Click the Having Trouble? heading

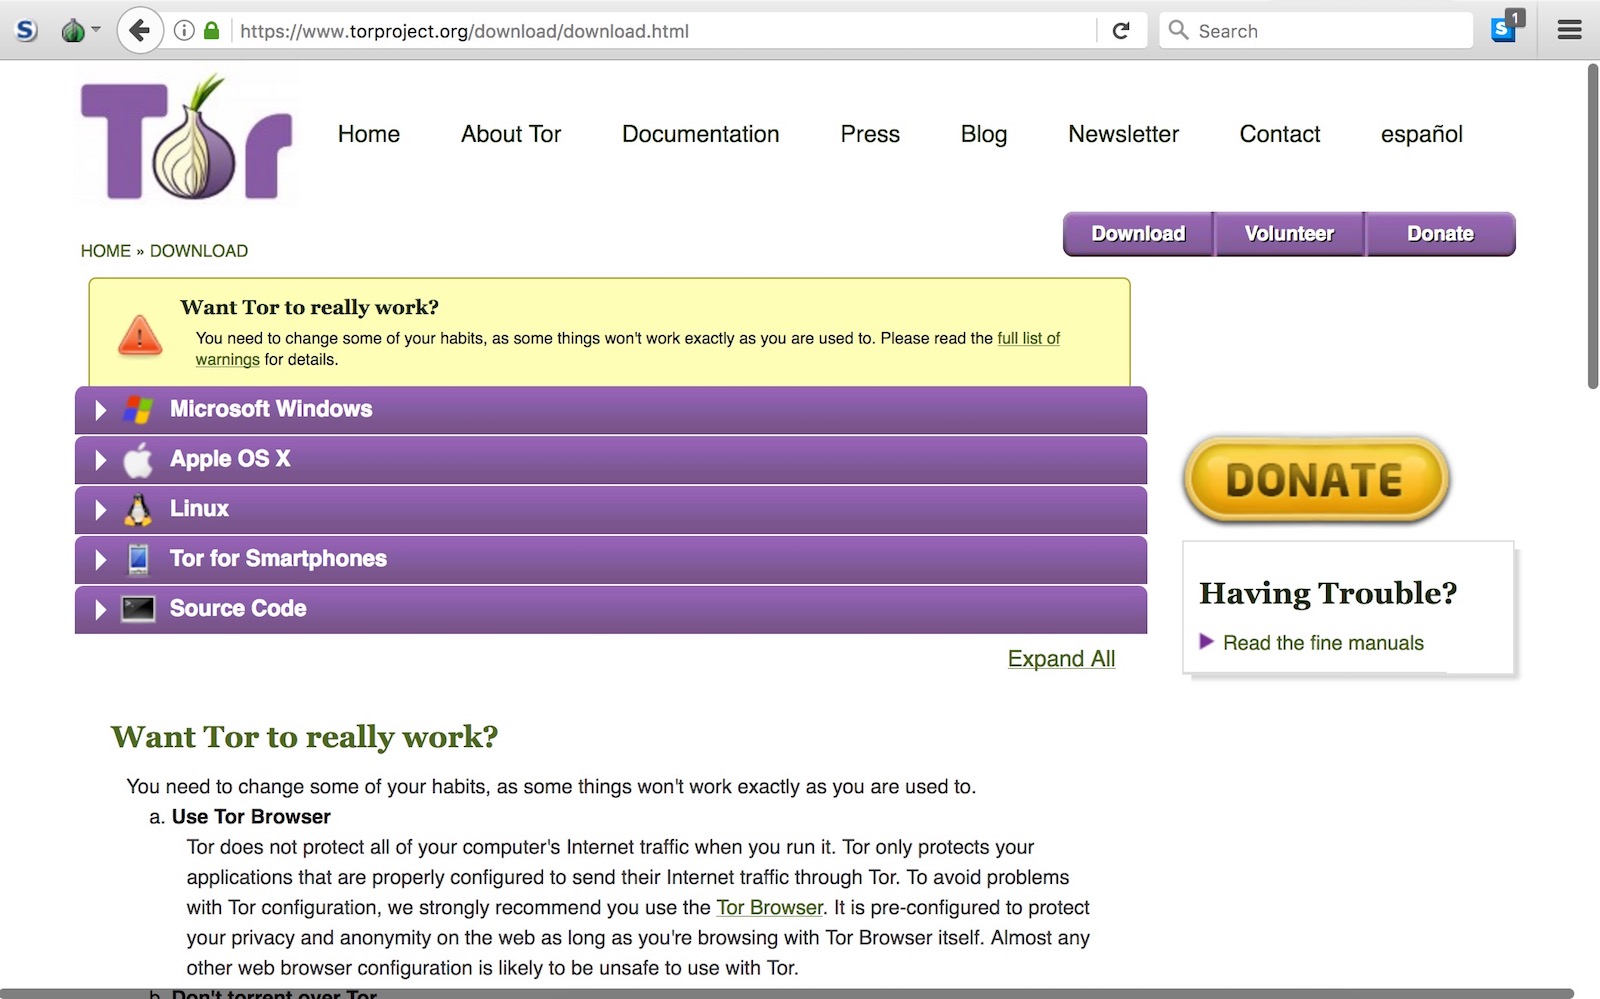coord(1328,593)
